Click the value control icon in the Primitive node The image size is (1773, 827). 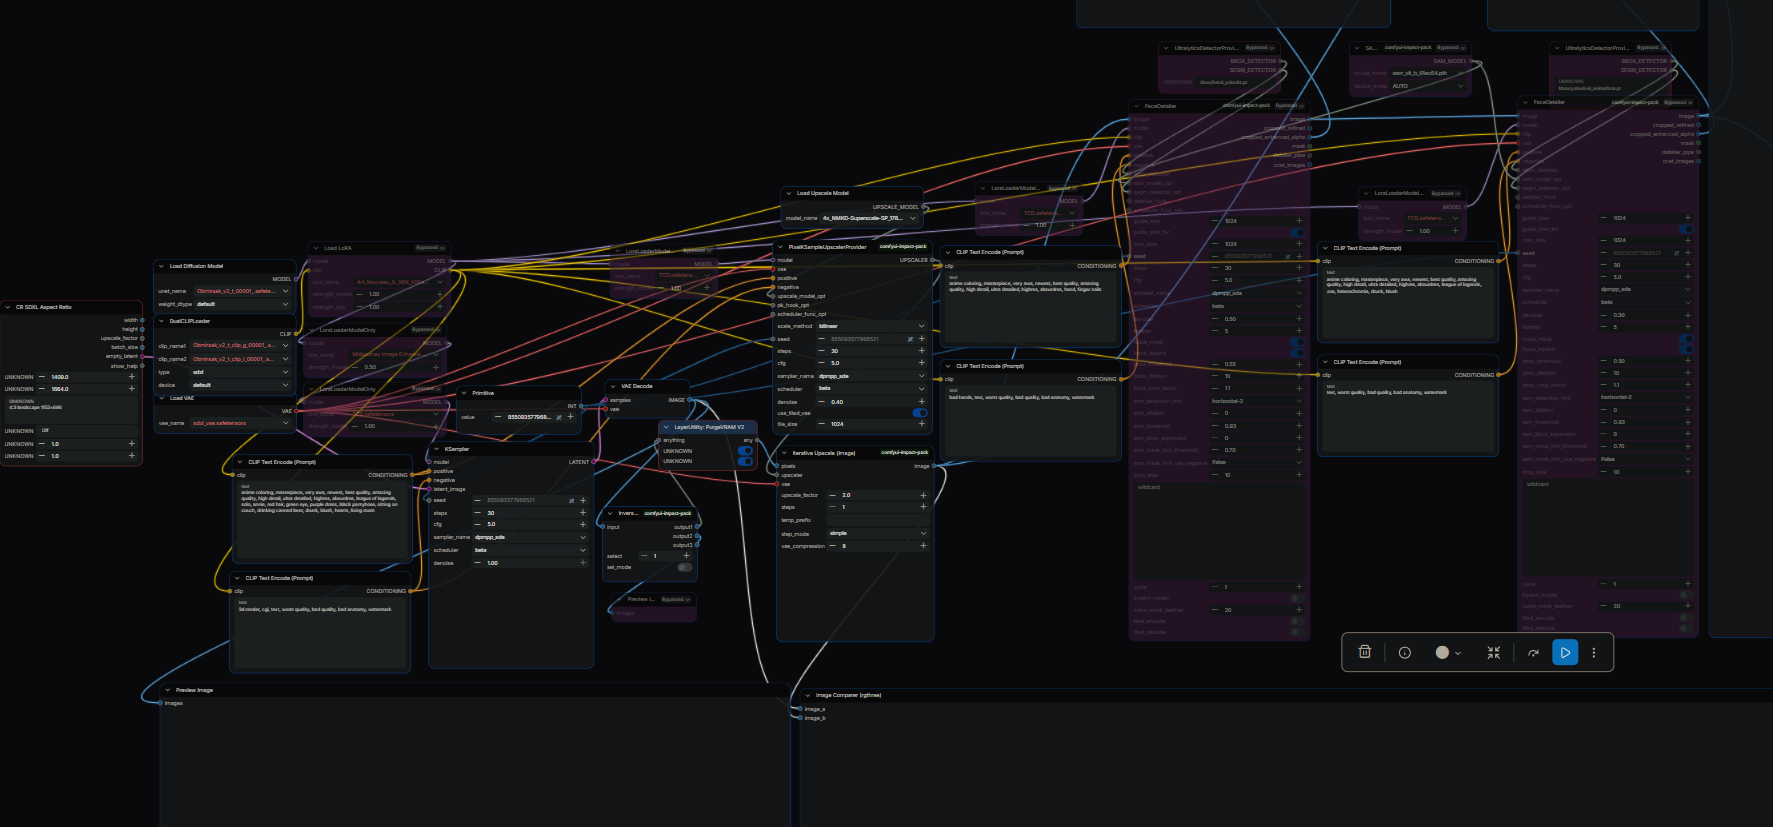(x=559, y=417)
